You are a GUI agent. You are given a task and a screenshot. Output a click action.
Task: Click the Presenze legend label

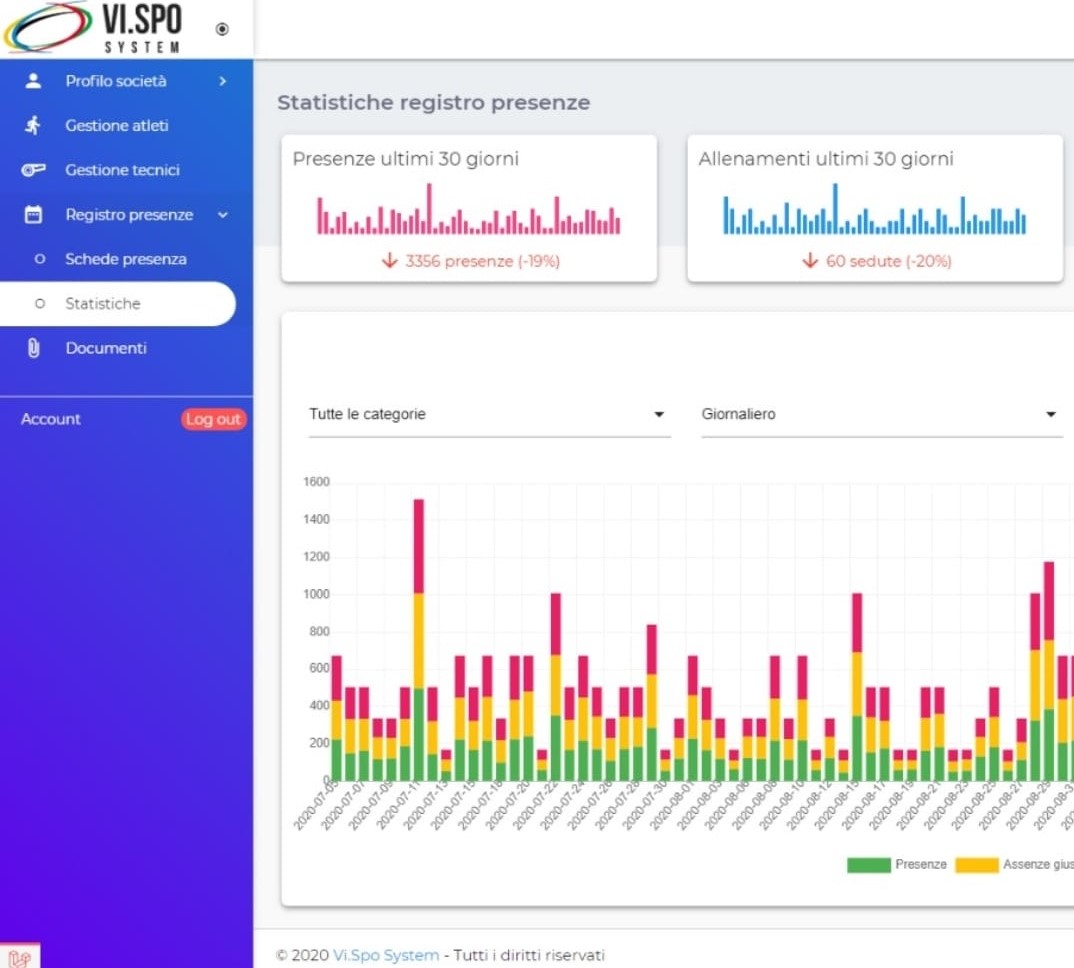tap(921, 865)
